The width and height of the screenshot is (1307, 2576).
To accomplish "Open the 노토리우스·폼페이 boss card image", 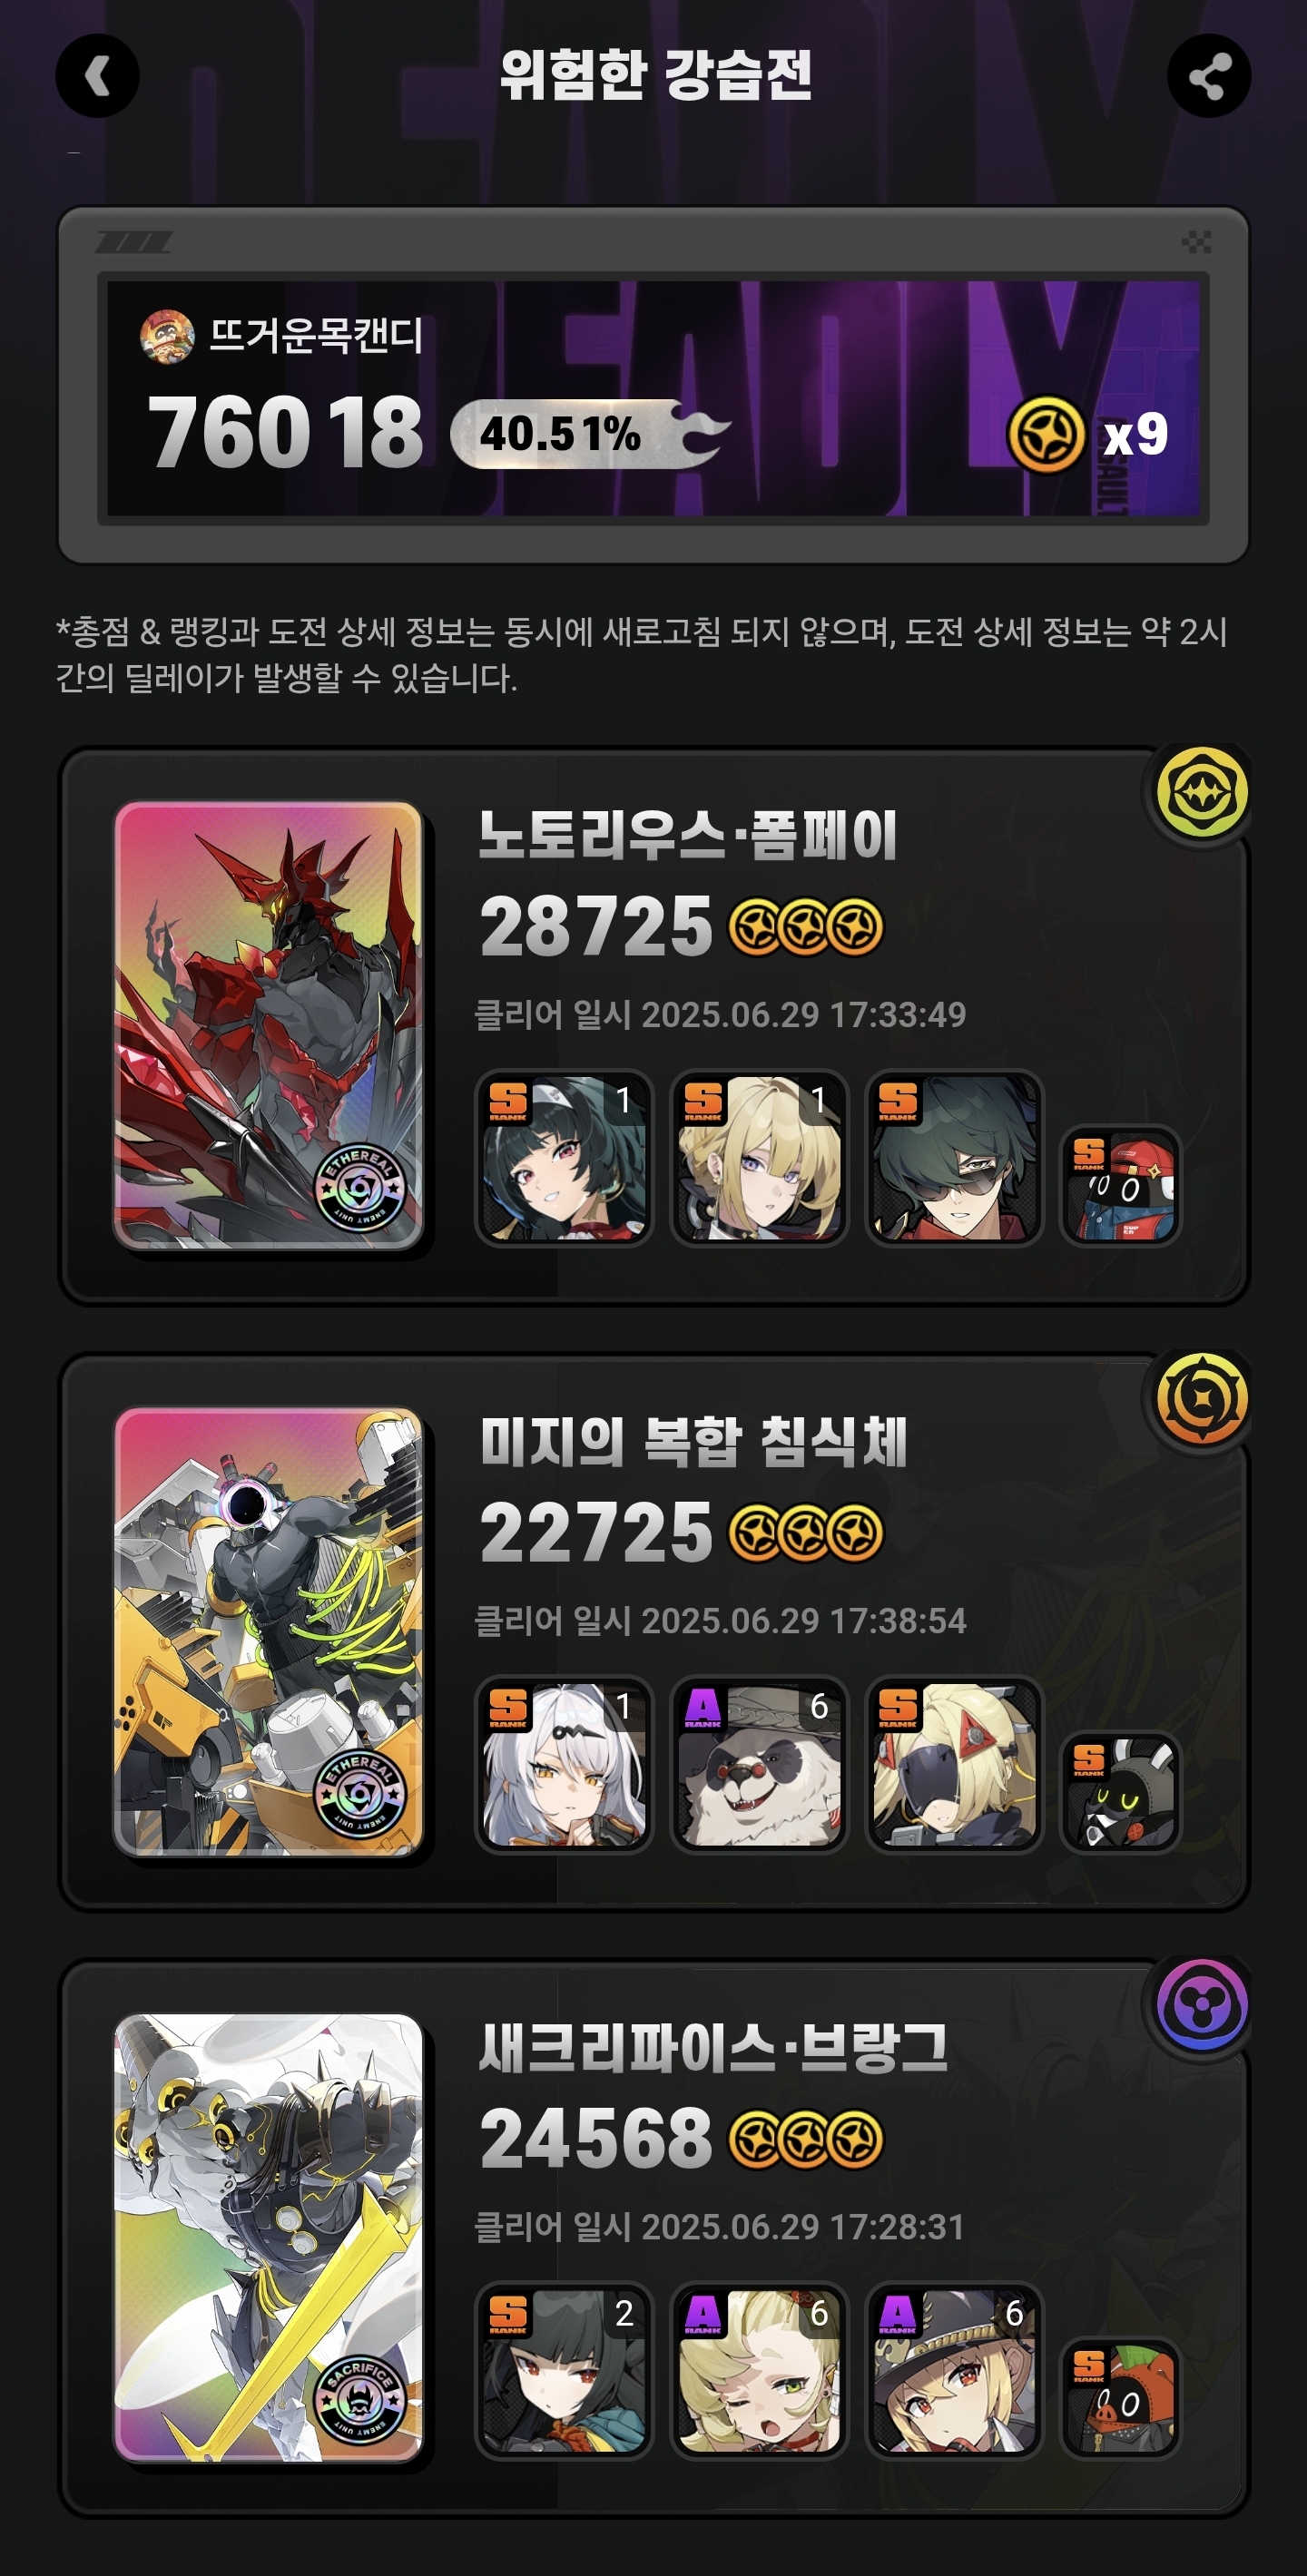I will coord(268,1025).
